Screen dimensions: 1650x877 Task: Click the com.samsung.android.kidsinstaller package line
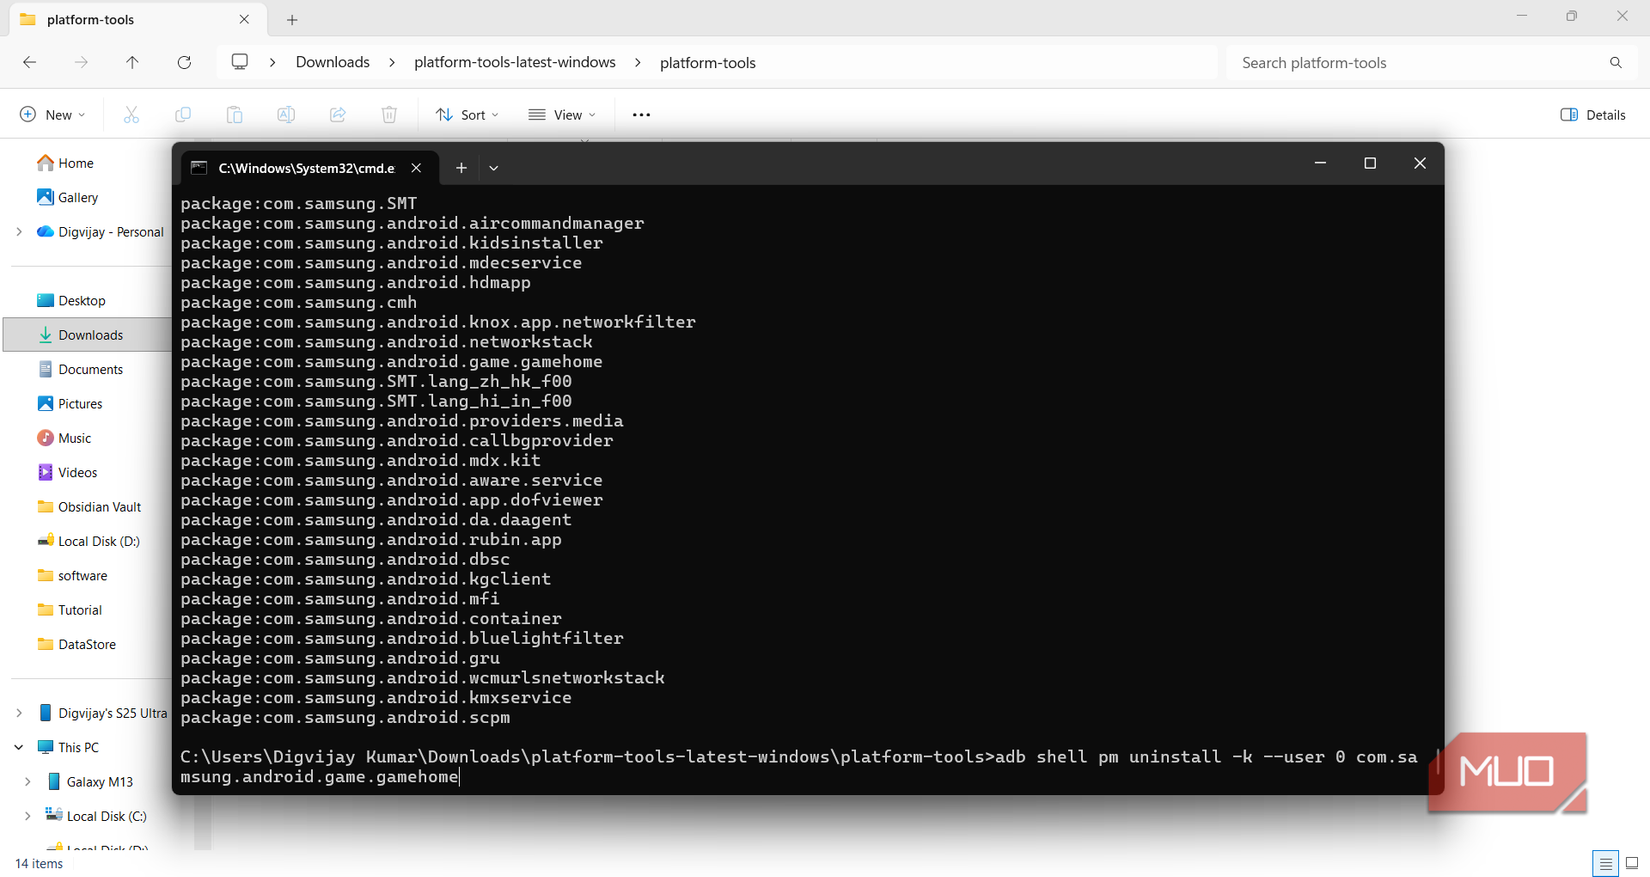[392, 243]
